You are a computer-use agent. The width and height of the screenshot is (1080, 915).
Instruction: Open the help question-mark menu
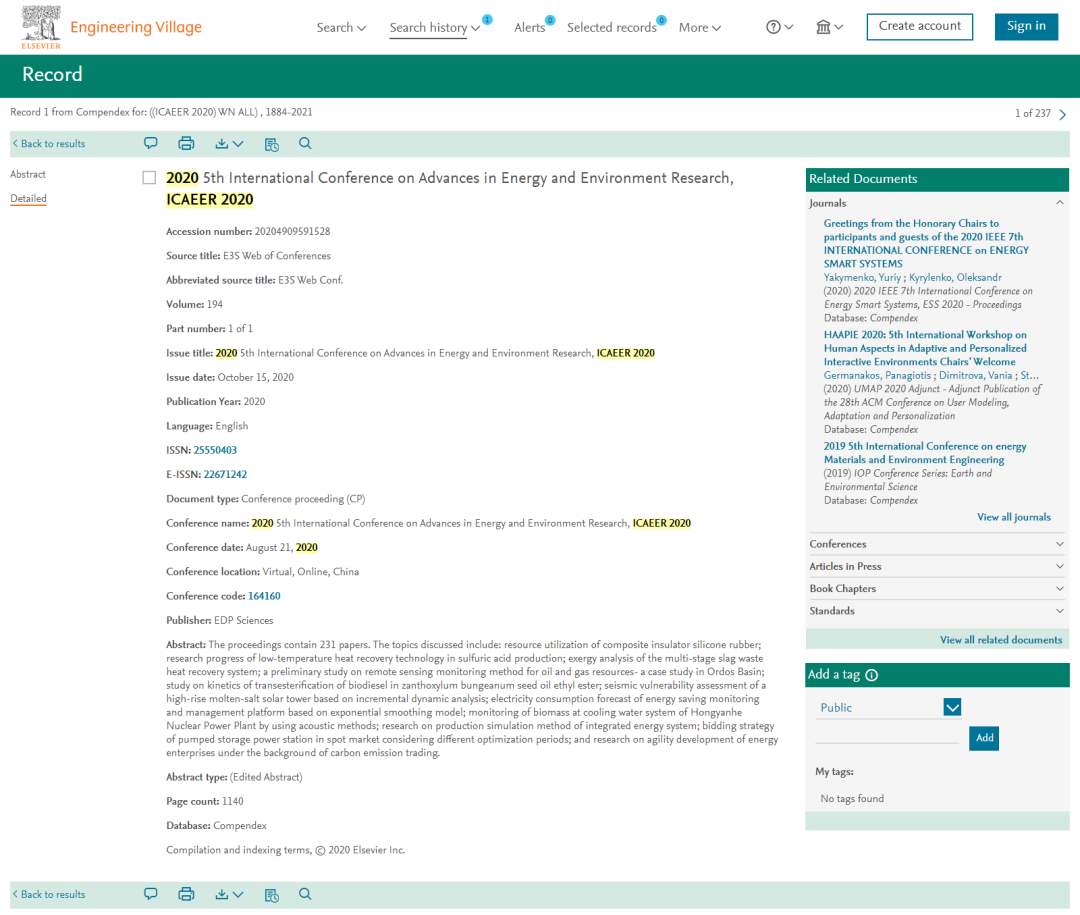779,27
